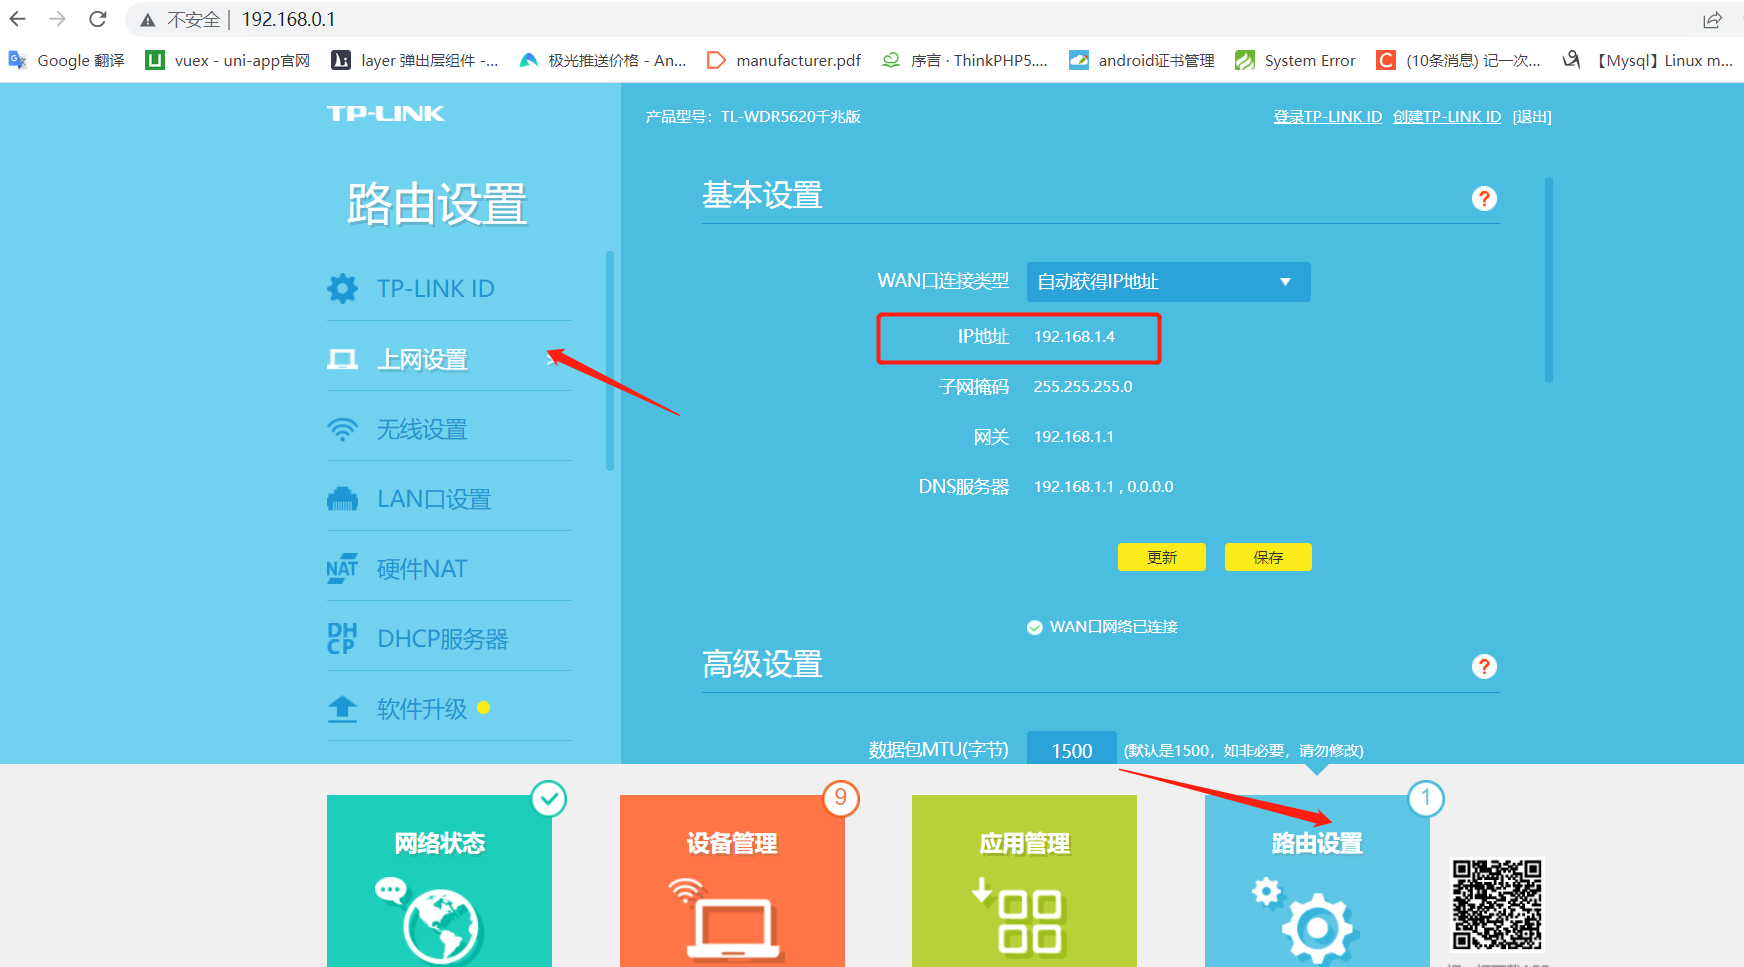
Task: Open help for 基本设置 section
Action: click(1484, 198)
